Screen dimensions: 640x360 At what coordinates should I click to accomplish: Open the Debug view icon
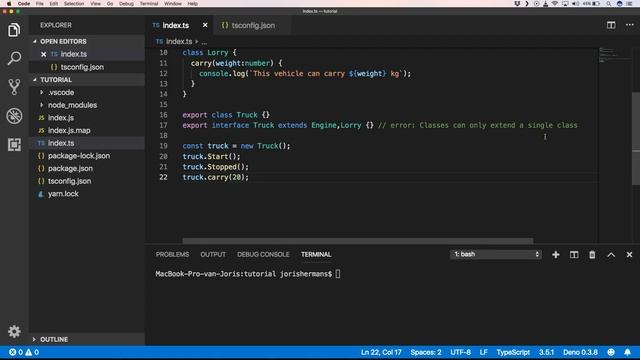[14, 116]
